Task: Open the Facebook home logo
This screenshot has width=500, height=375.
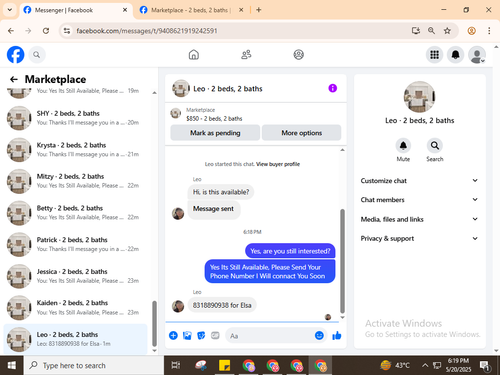Action: pos(16,55)
